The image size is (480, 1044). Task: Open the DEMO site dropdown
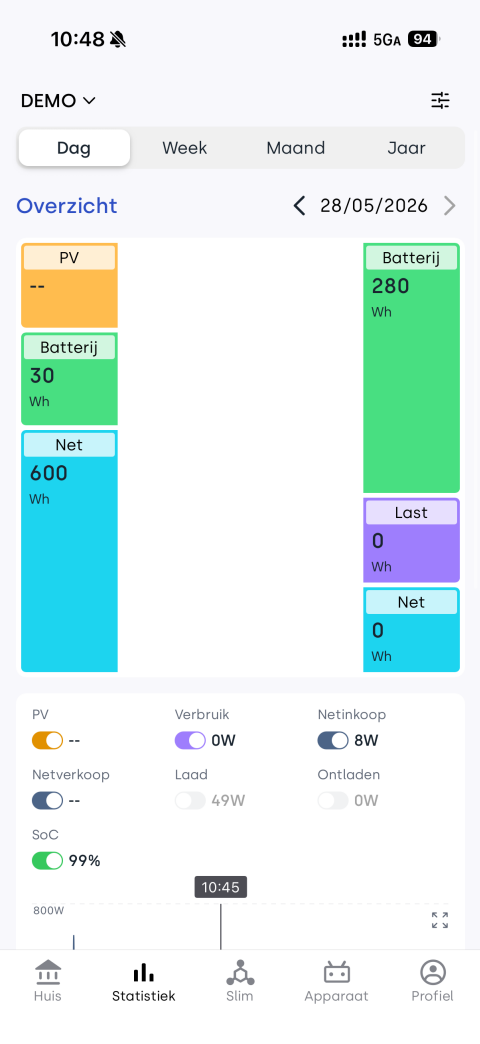click(59, 101)
